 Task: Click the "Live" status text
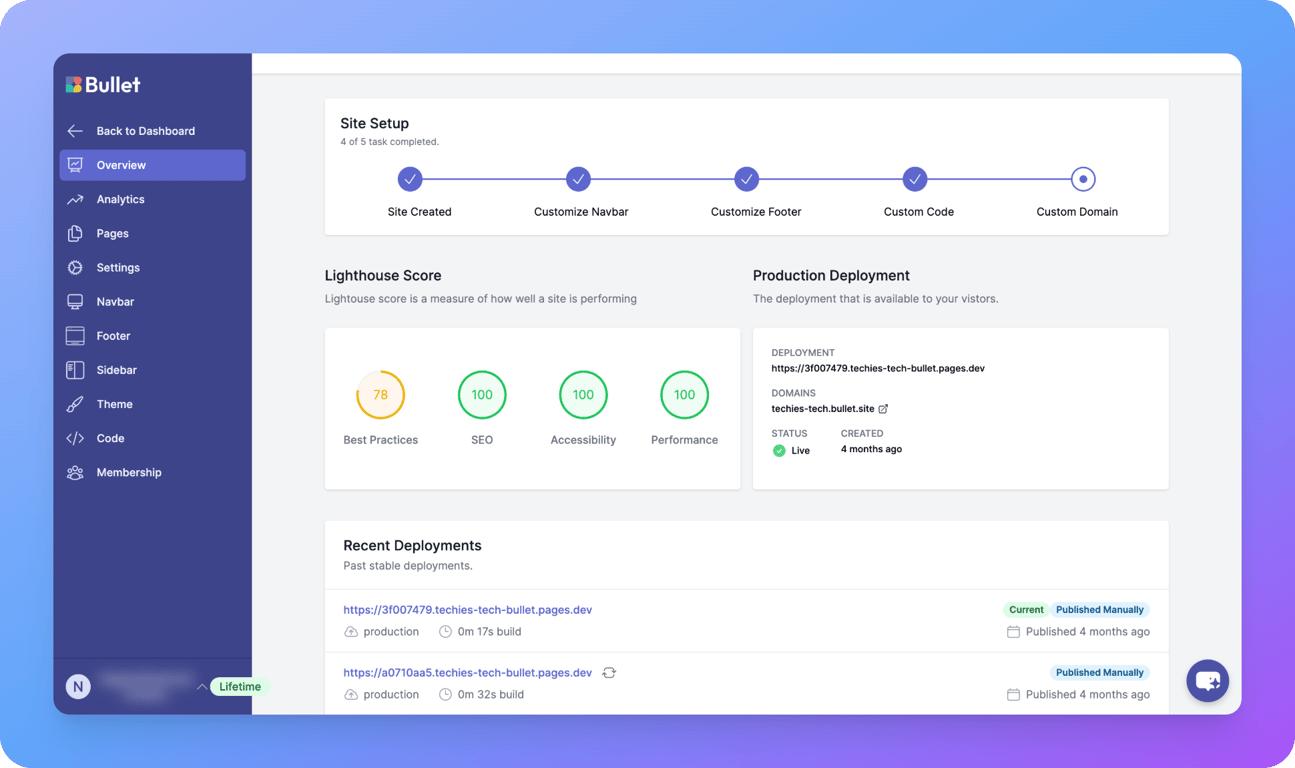[801, 451]
